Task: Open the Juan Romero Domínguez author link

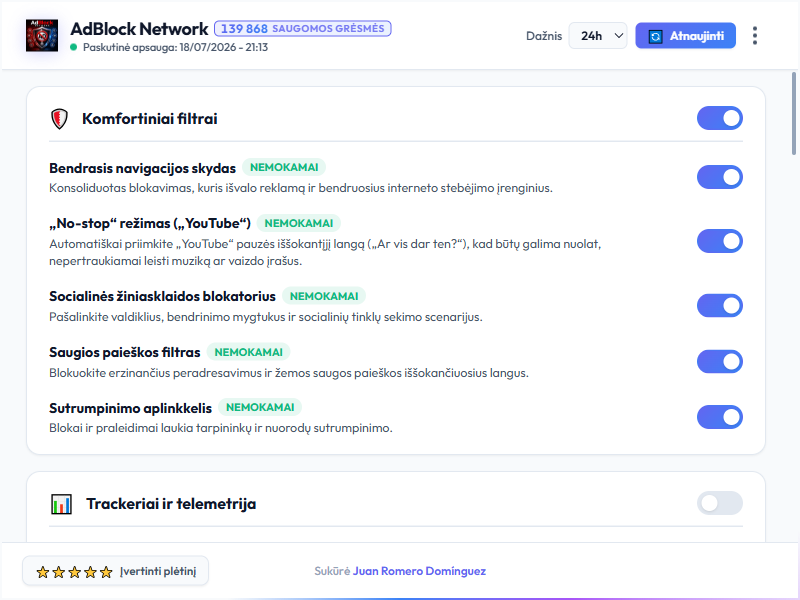Action: pos(419,571)
